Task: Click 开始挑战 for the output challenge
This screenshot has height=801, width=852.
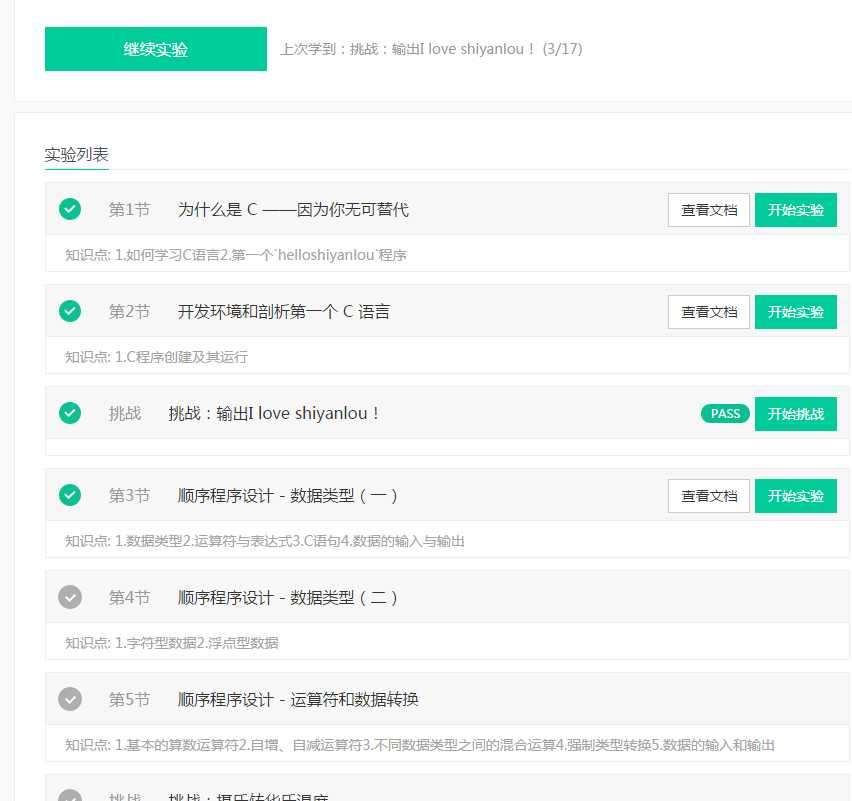Action: tap(796, 413)
